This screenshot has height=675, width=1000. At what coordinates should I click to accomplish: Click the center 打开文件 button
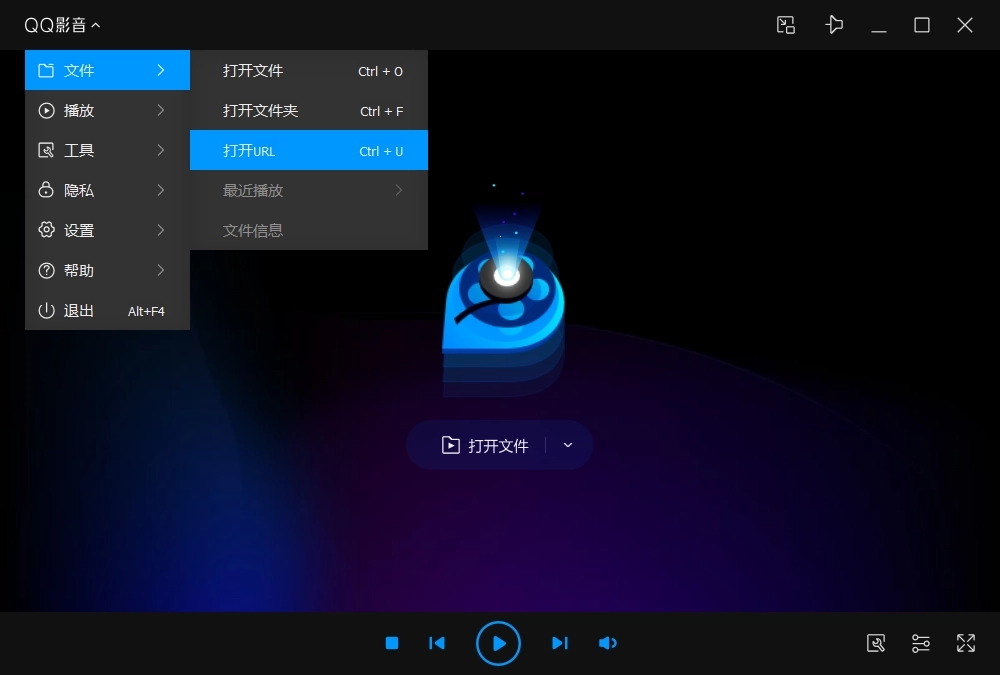(x=486, y=445)
